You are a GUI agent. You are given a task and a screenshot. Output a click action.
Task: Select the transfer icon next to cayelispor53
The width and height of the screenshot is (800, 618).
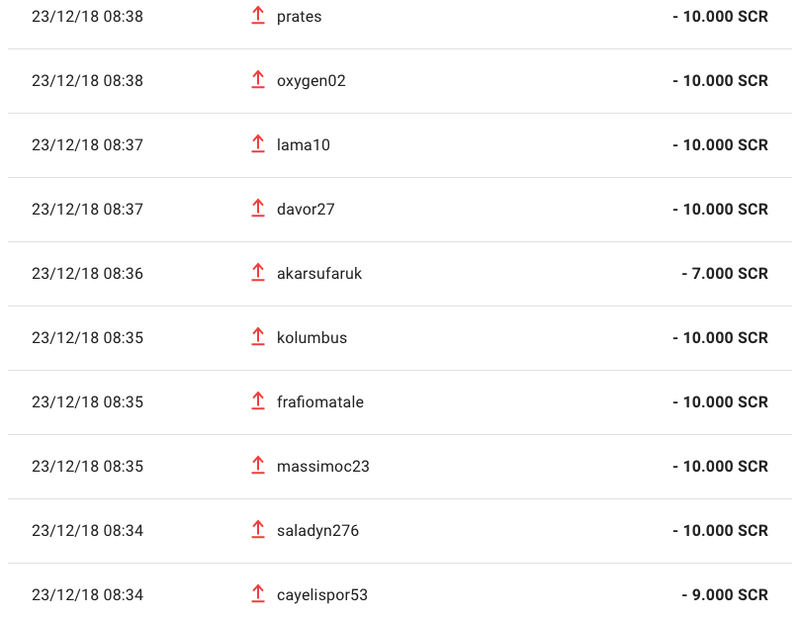pyautogui.click(x=258, y=594)
